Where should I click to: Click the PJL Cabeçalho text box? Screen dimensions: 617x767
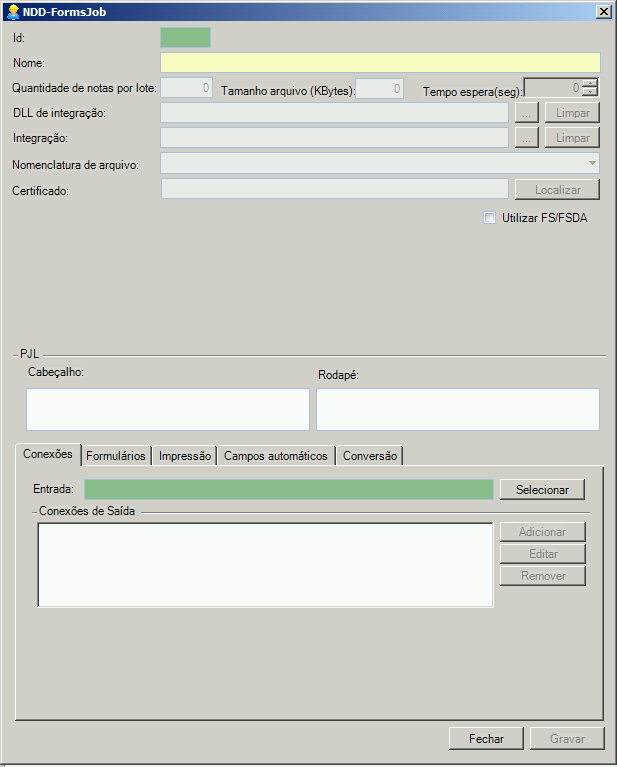pyautogui.click(x=168, y=409)
